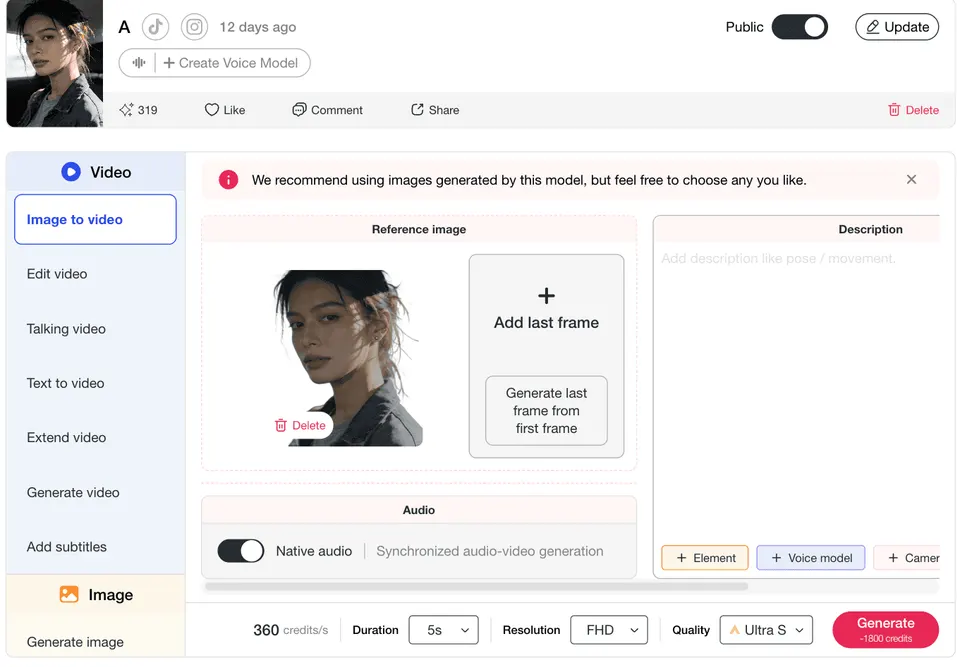Open the model profile thumbnail

point(54,63)
